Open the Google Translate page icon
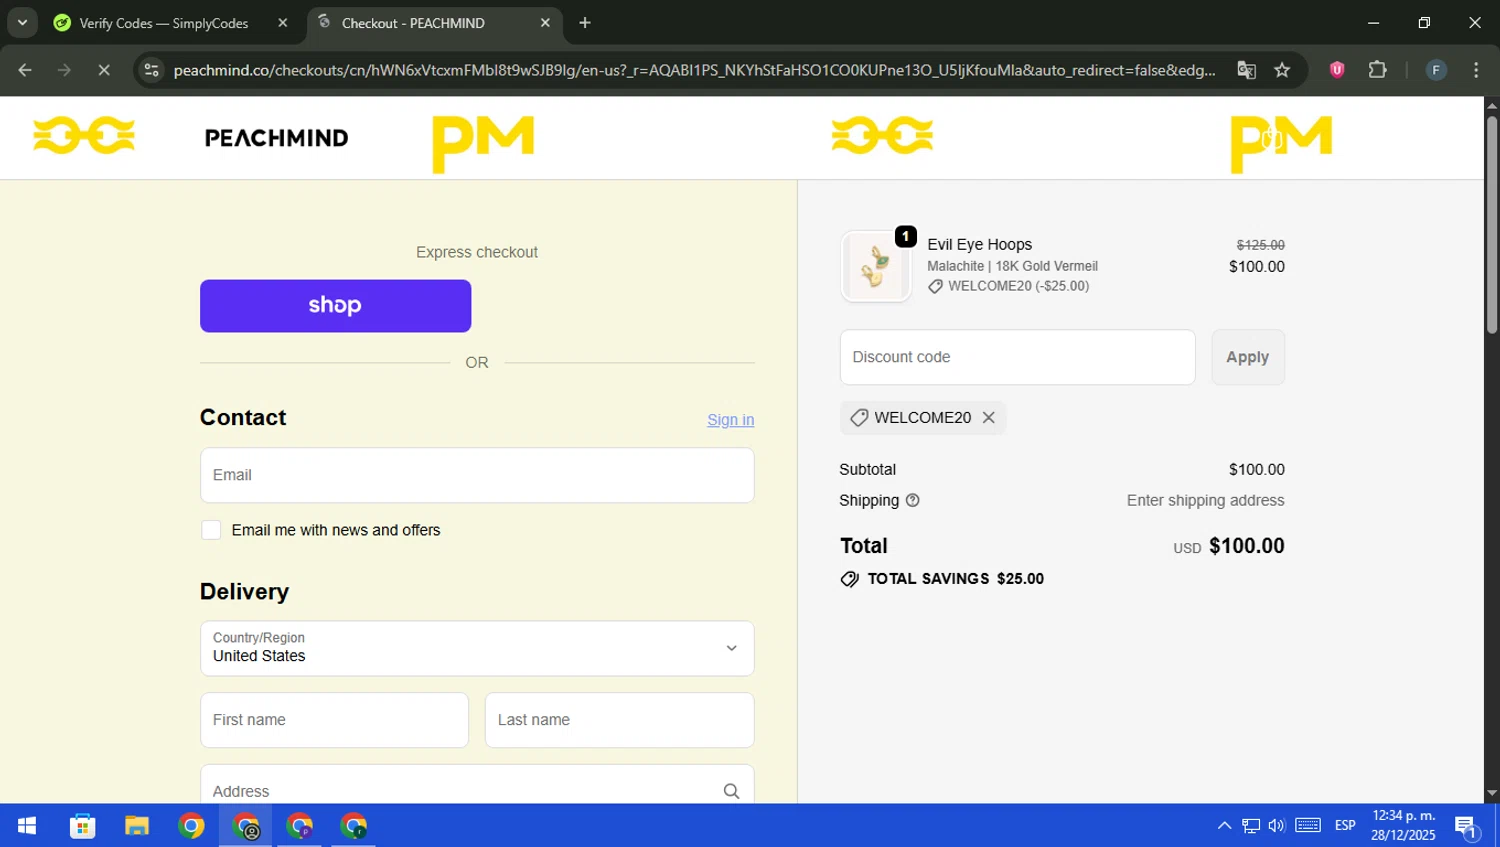 click(x=1246, y=70)
